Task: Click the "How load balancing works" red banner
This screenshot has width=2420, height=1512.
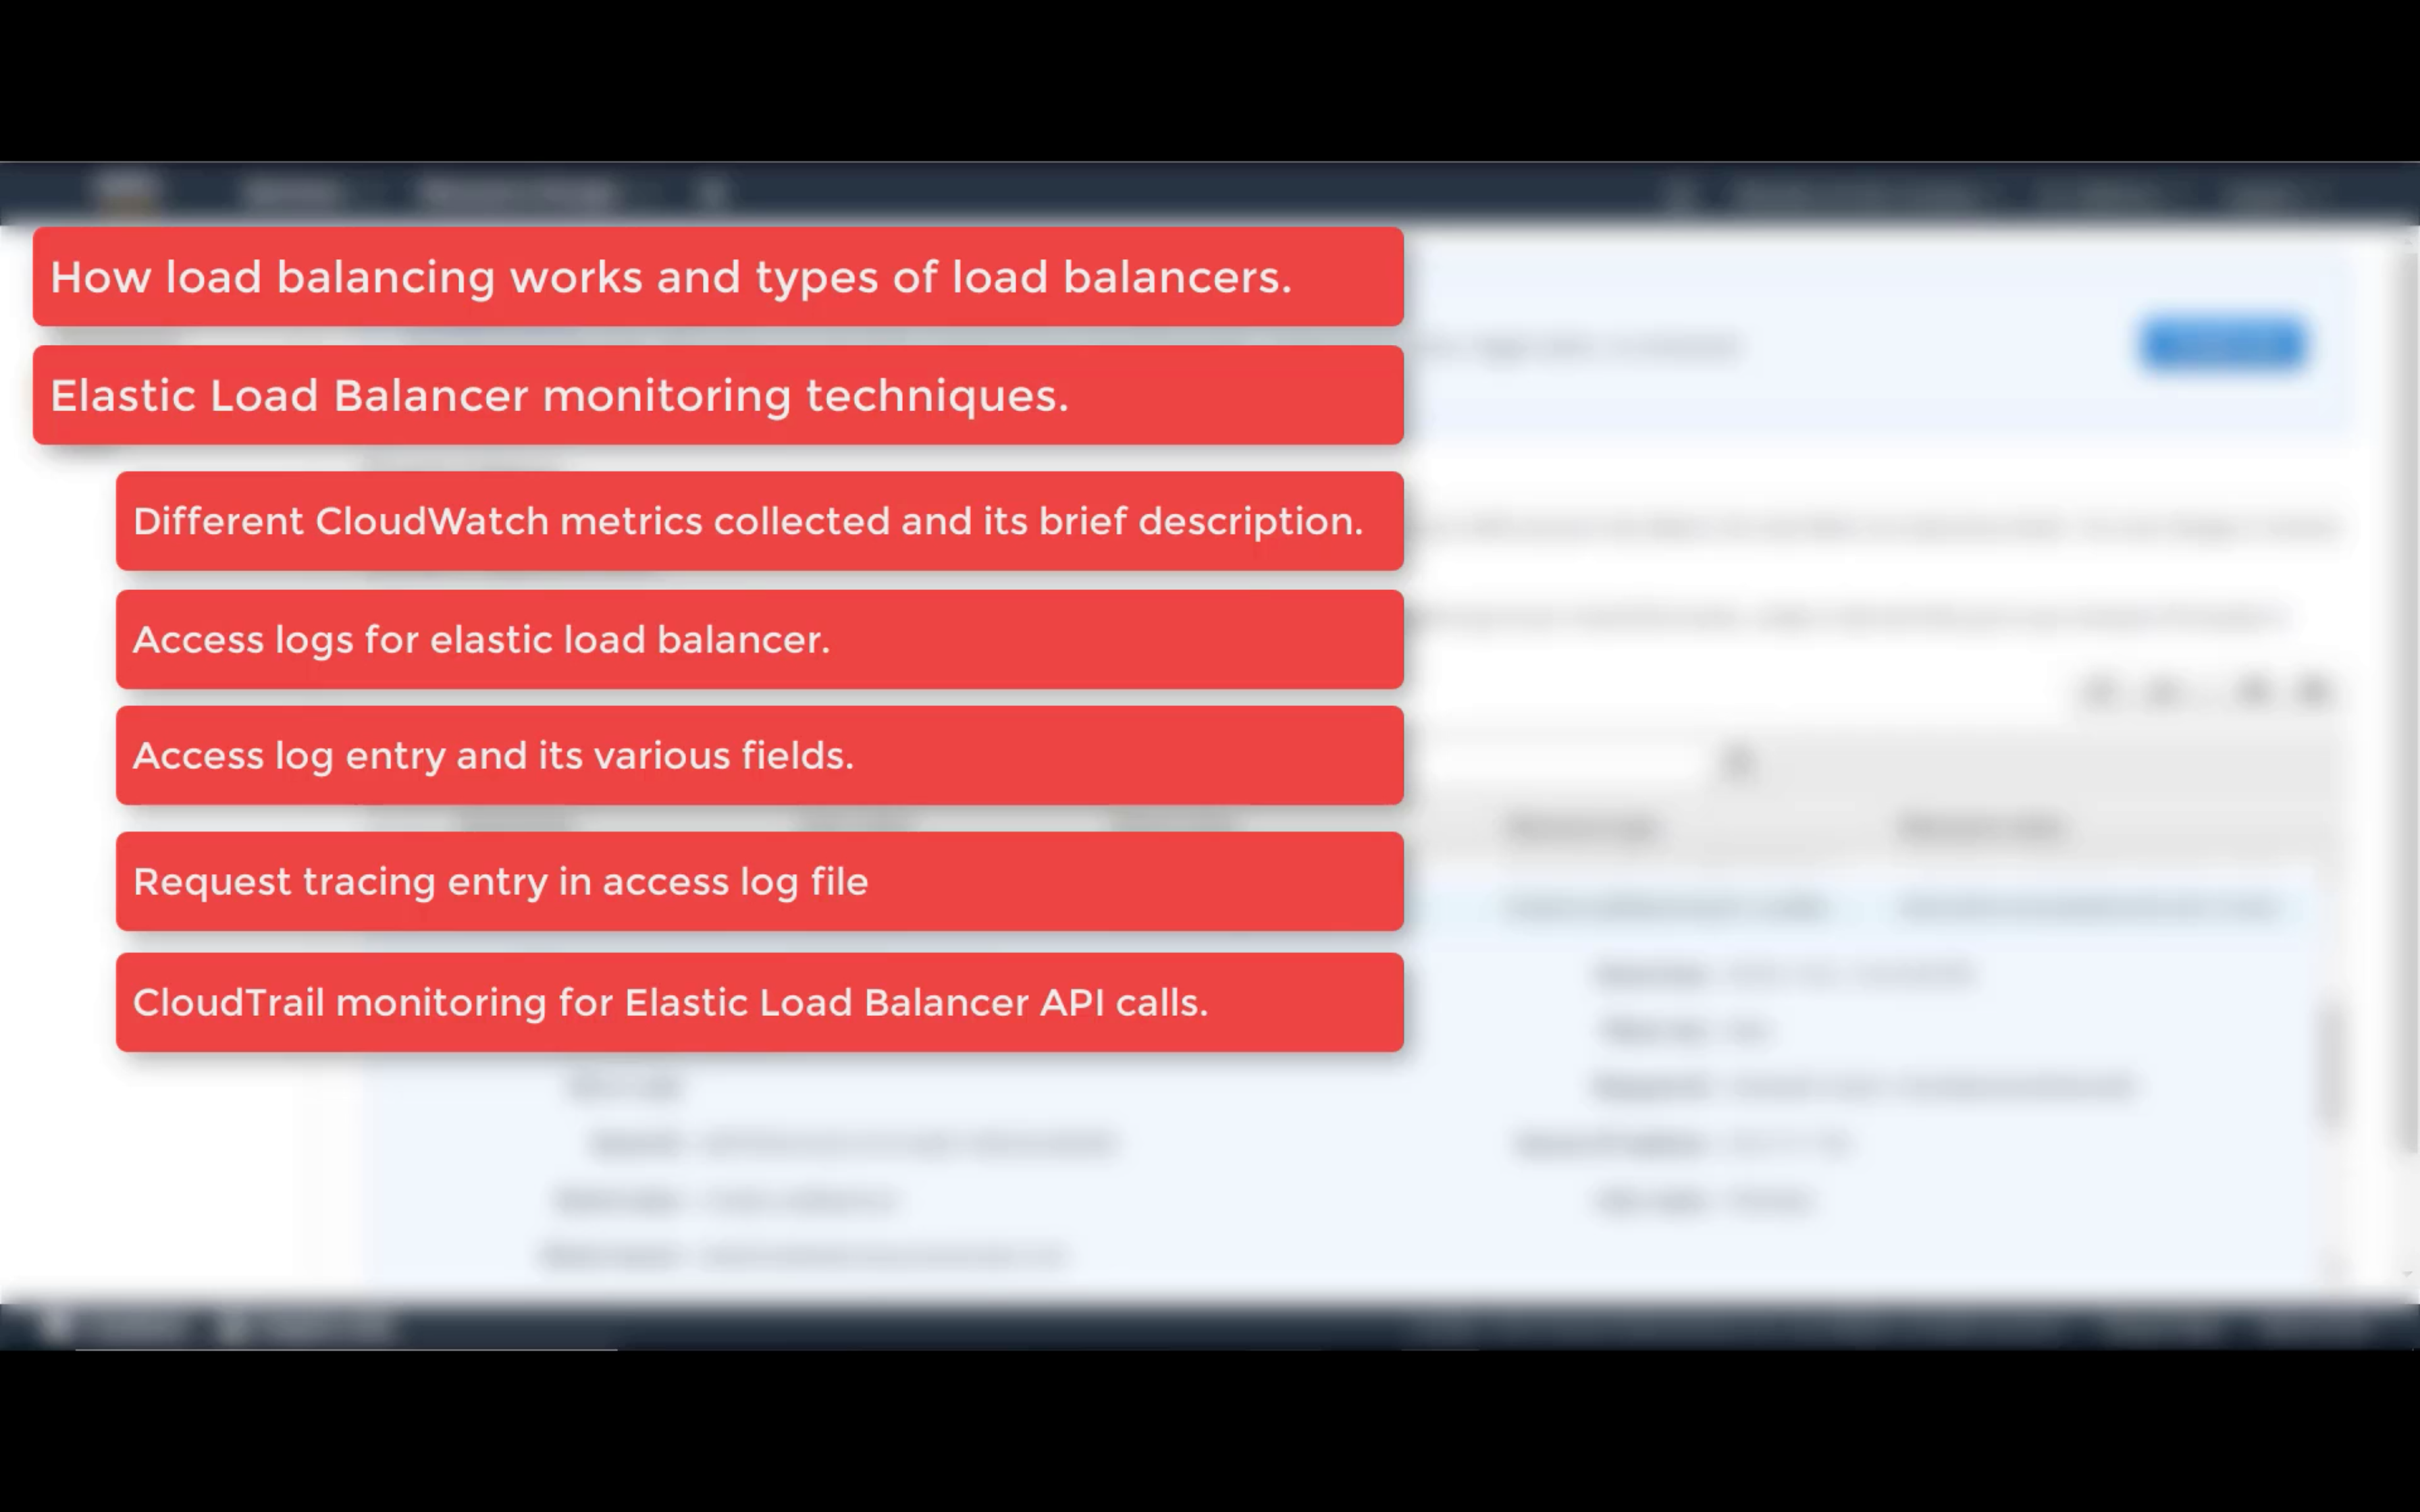Action: tap(717, 277)
